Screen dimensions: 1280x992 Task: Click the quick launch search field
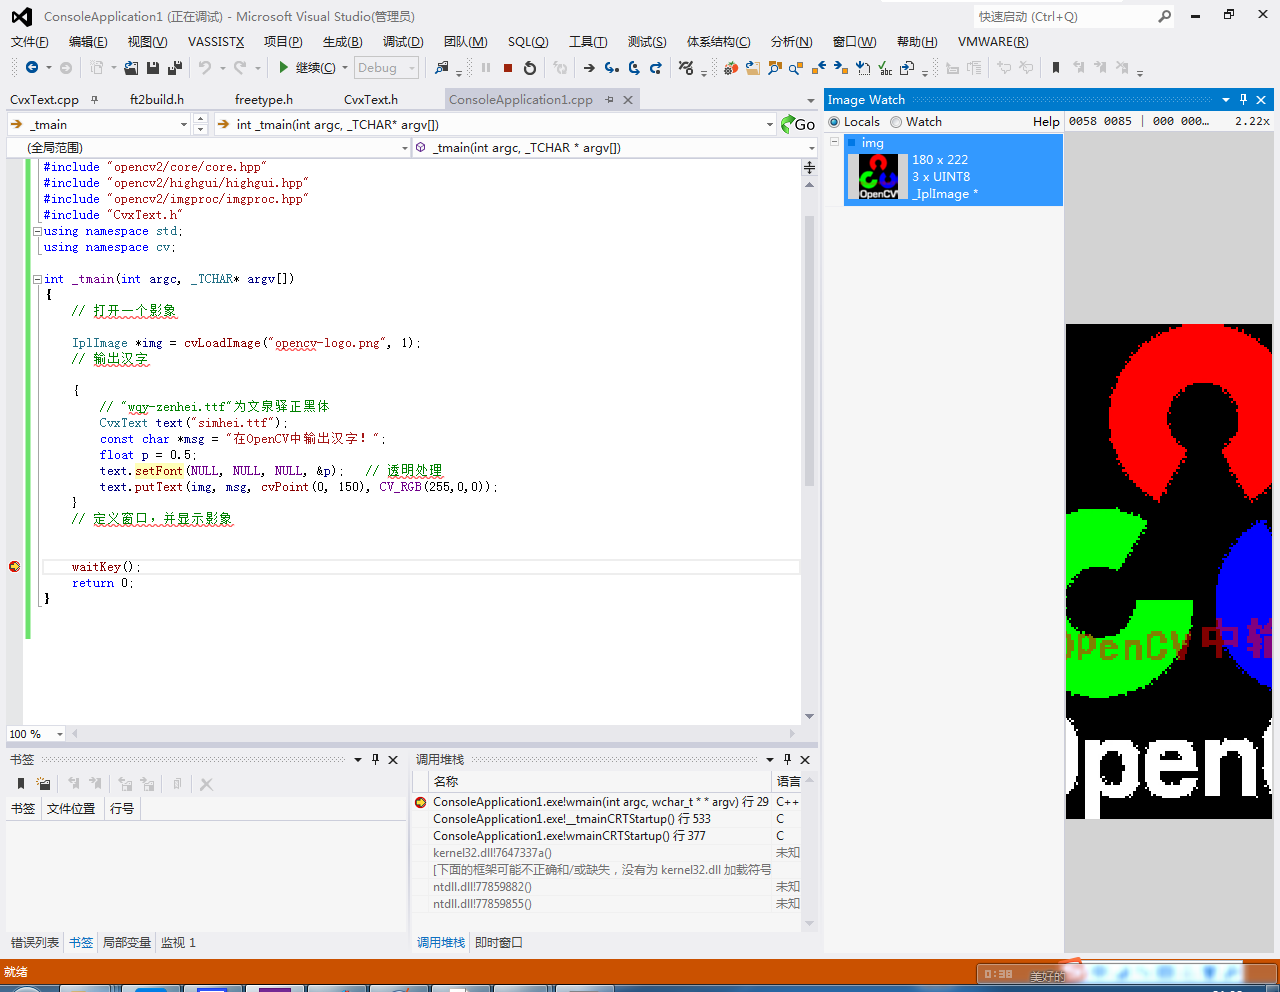click(1064, 16)
